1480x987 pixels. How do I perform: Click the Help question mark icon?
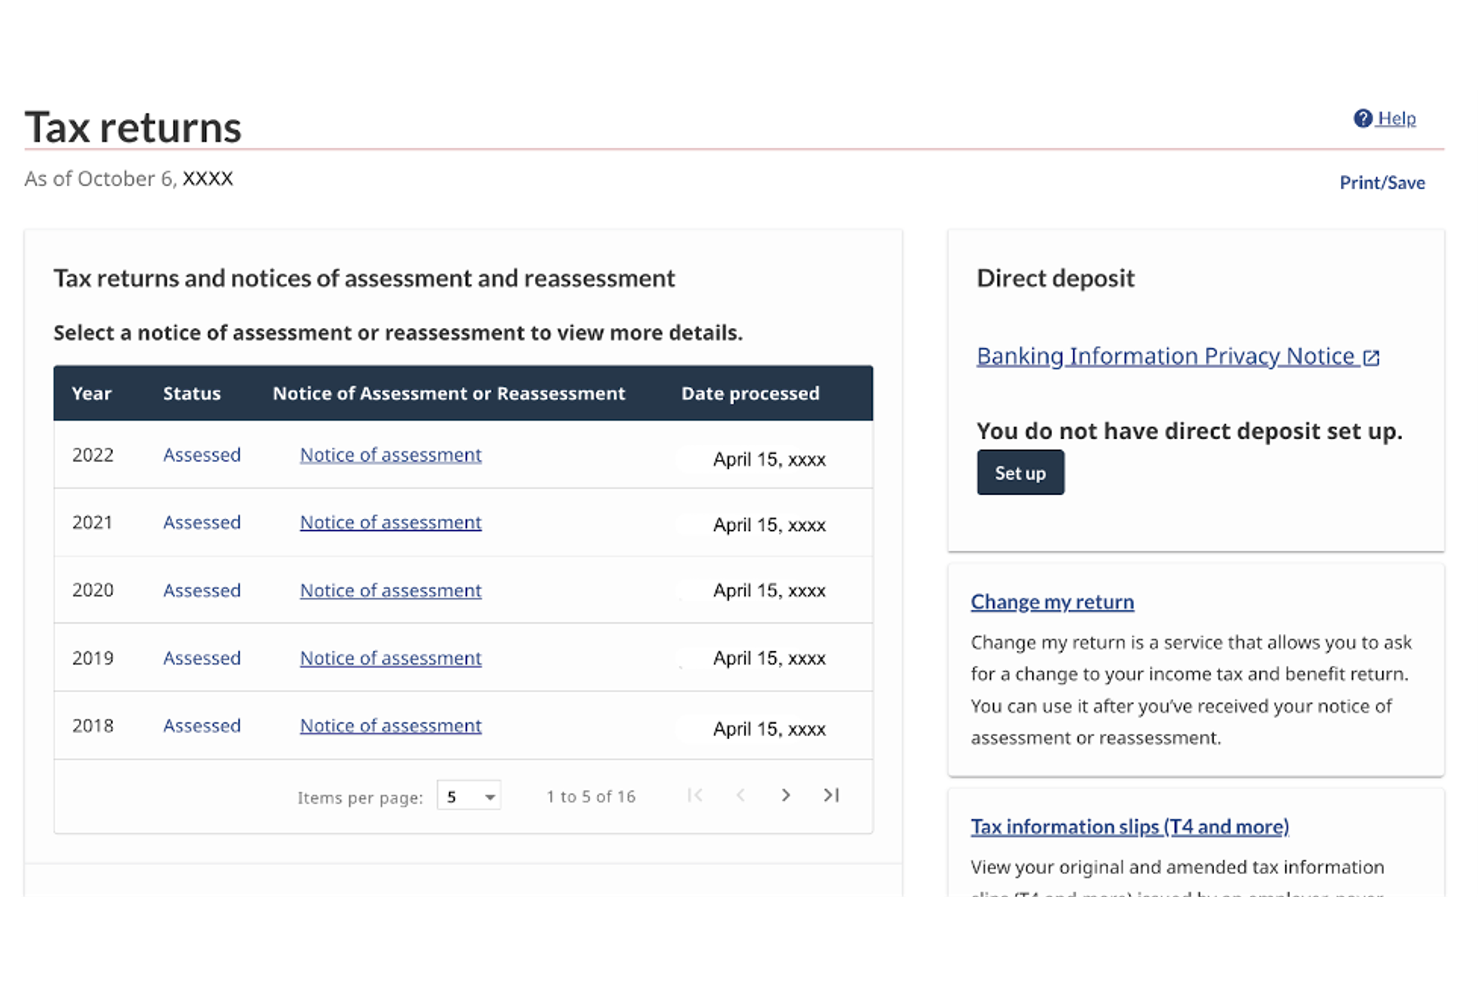tap(1363, 119)
